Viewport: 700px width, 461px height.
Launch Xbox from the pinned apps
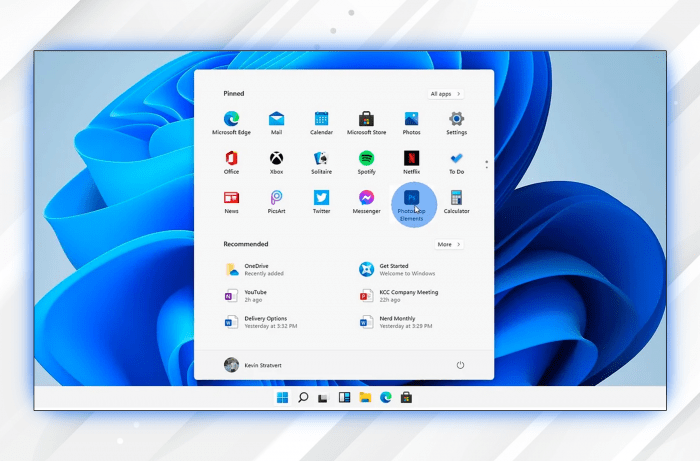276,159
